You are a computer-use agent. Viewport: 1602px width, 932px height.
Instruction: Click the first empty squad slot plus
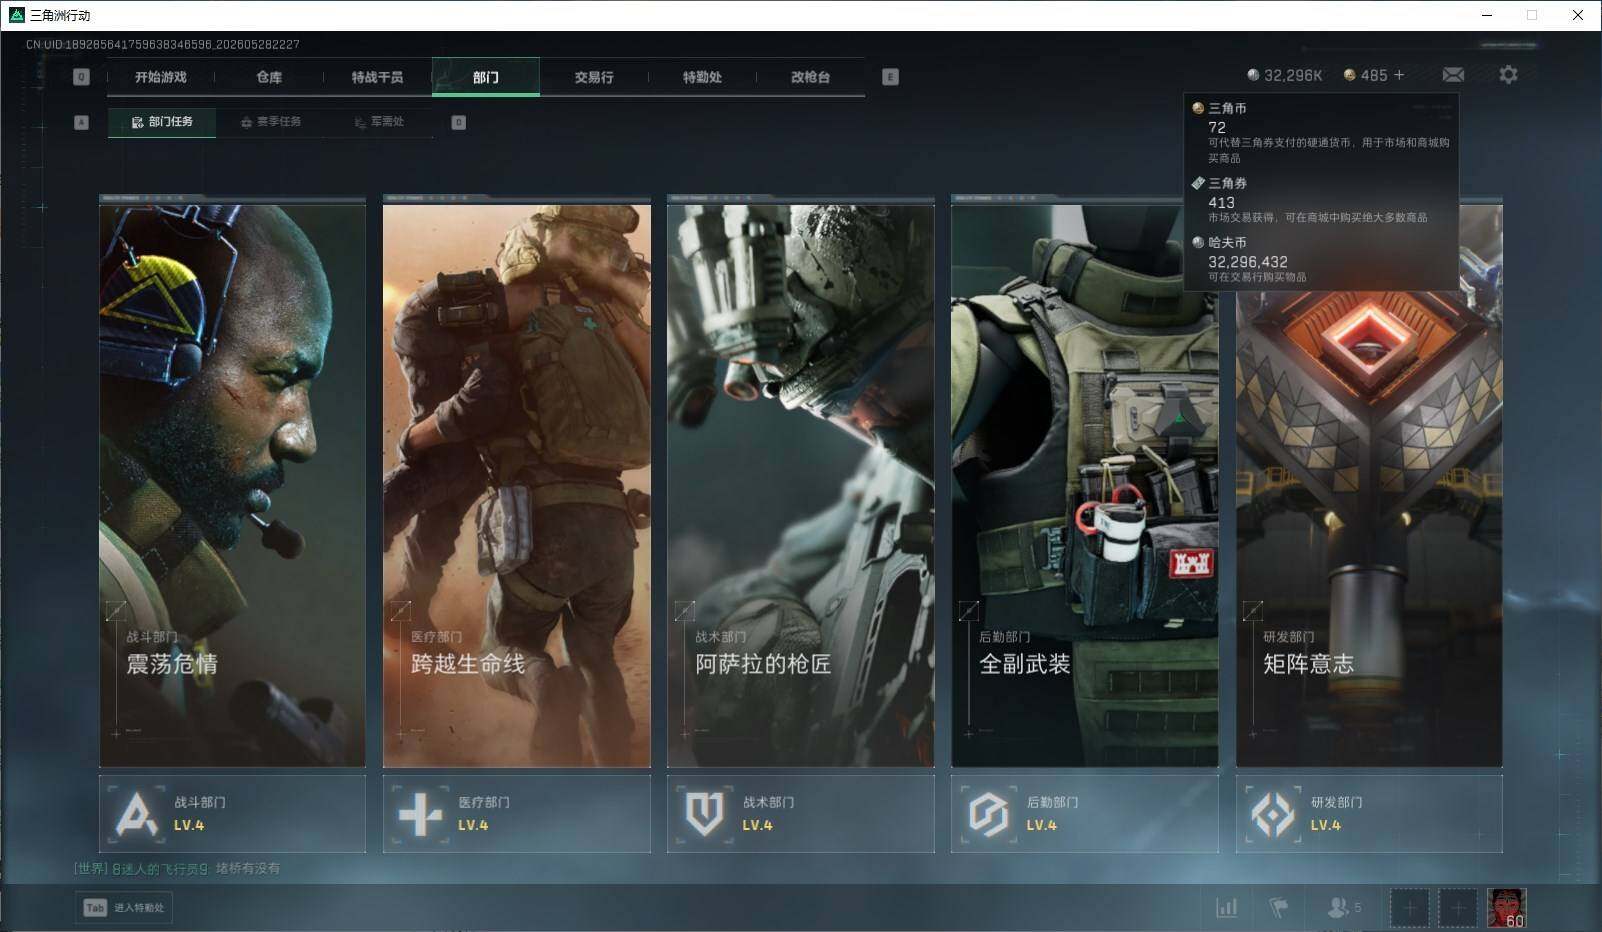coord(1409,908)
